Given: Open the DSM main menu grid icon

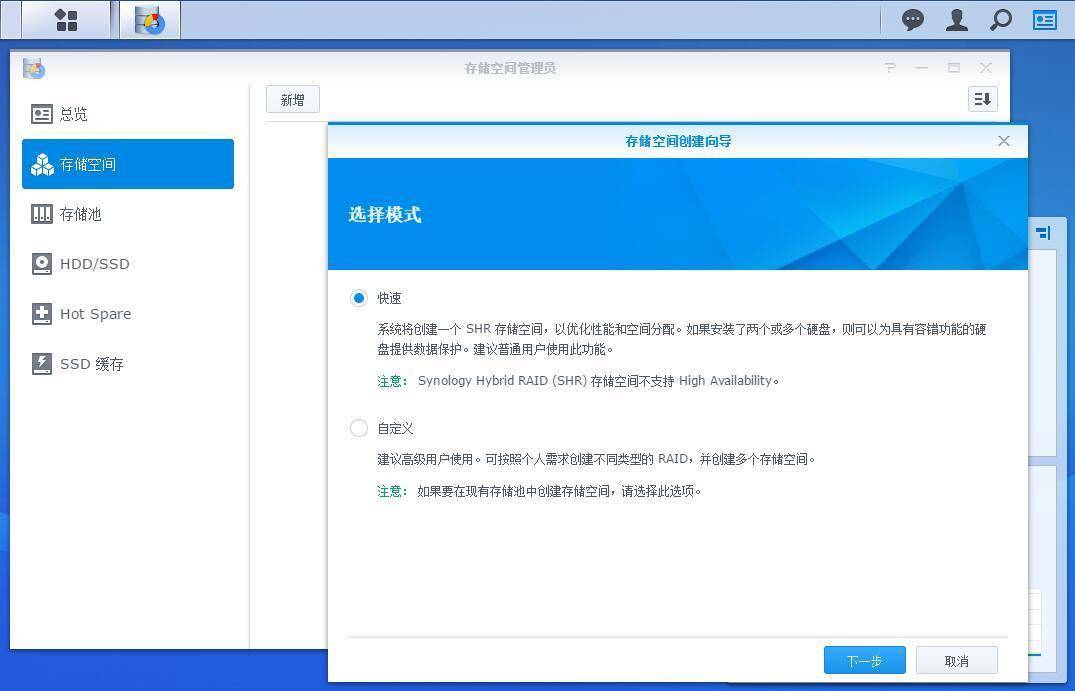Looking at the screenshot, I should tap(66, 20).
